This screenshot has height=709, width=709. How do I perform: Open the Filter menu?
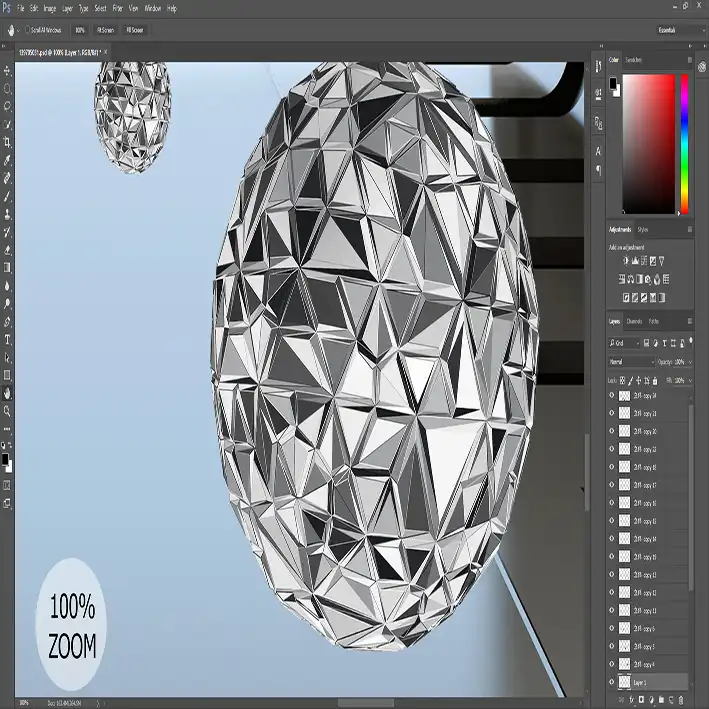coord(118,8)
